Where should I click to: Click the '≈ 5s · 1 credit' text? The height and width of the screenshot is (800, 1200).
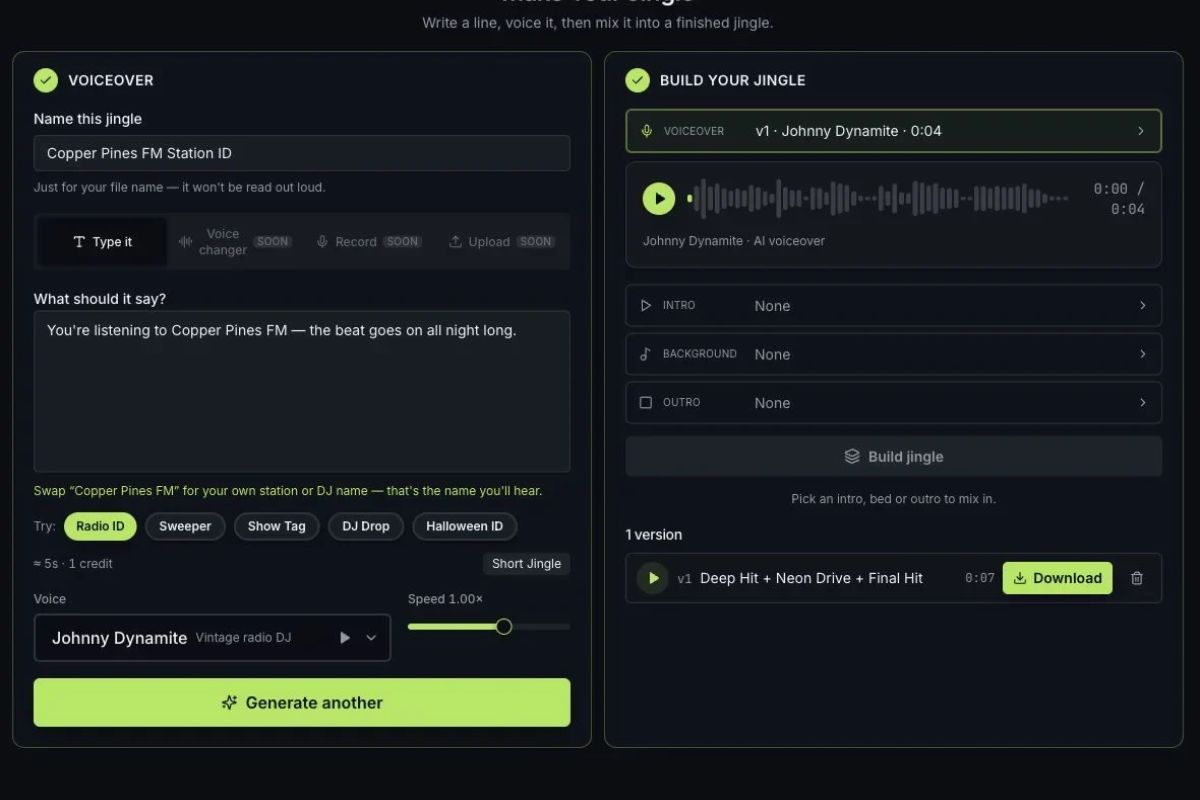point(73,564)
